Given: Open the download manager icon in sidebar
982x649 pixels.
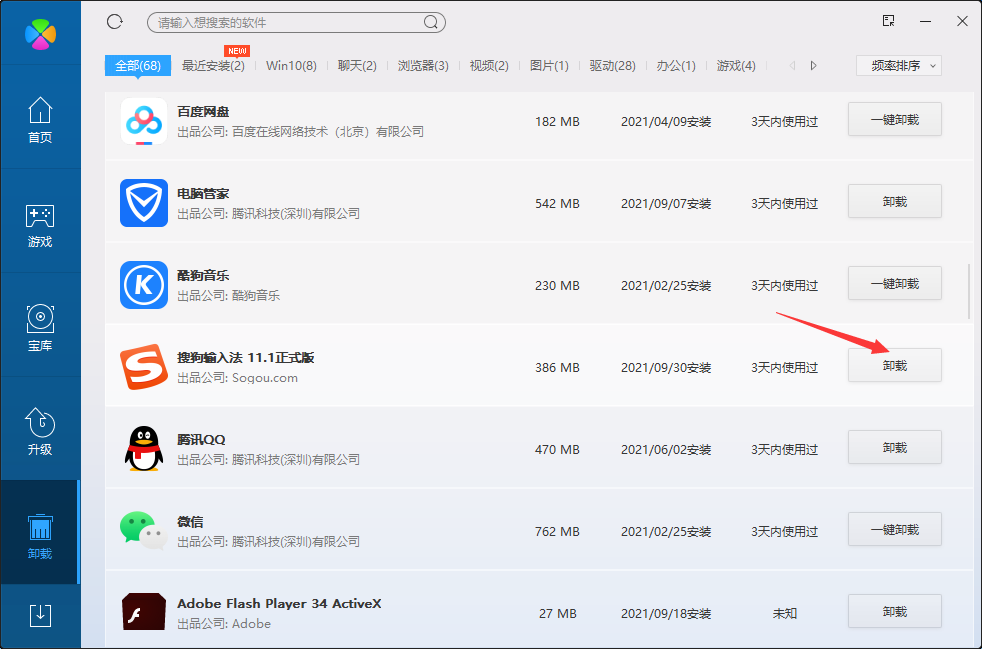Looking at the screenshot, I should click(41, 616).
